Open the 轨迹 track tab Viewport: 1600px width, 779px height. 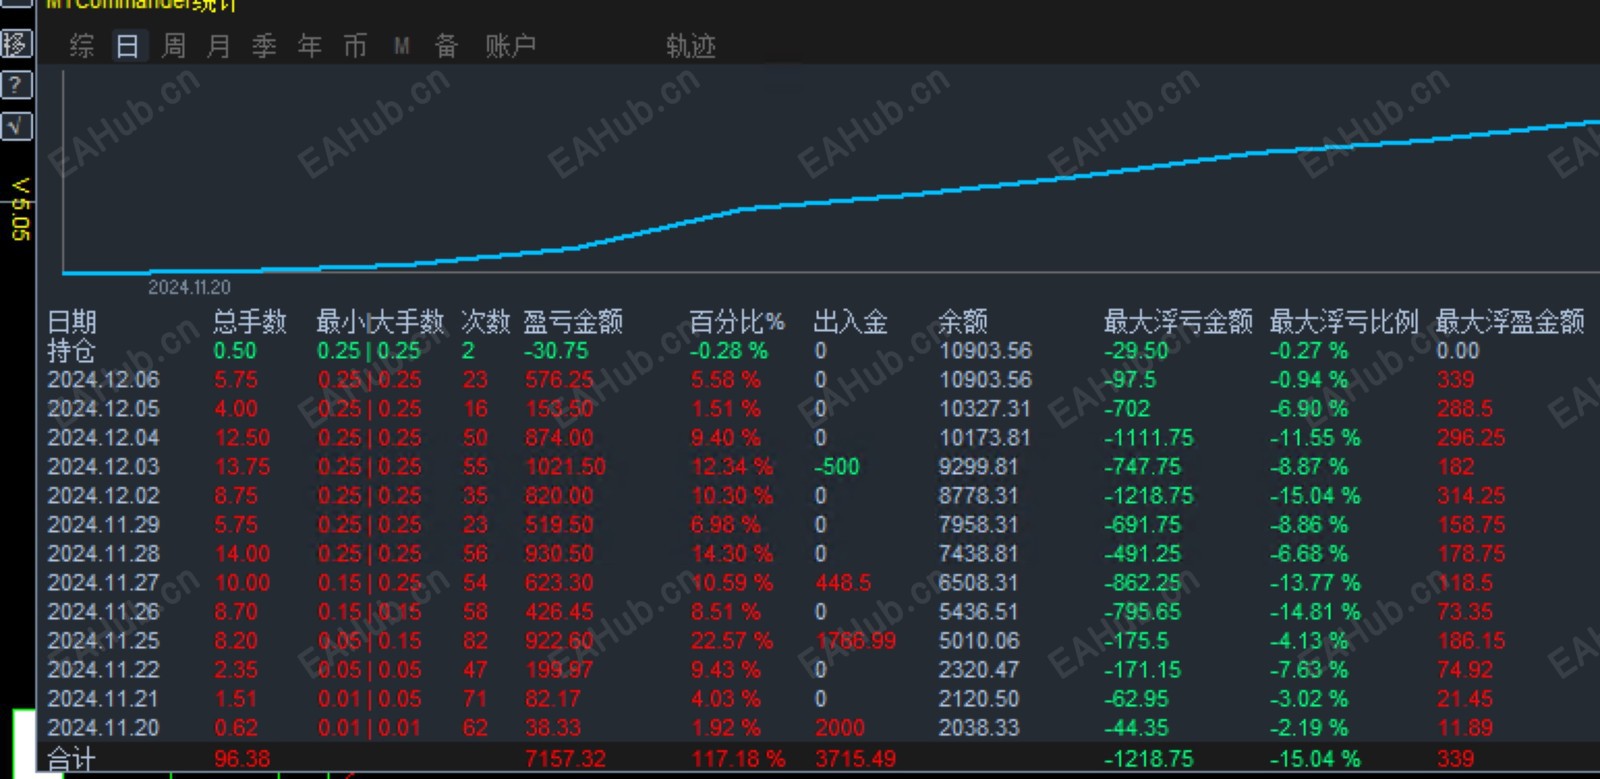pos(691,46)
